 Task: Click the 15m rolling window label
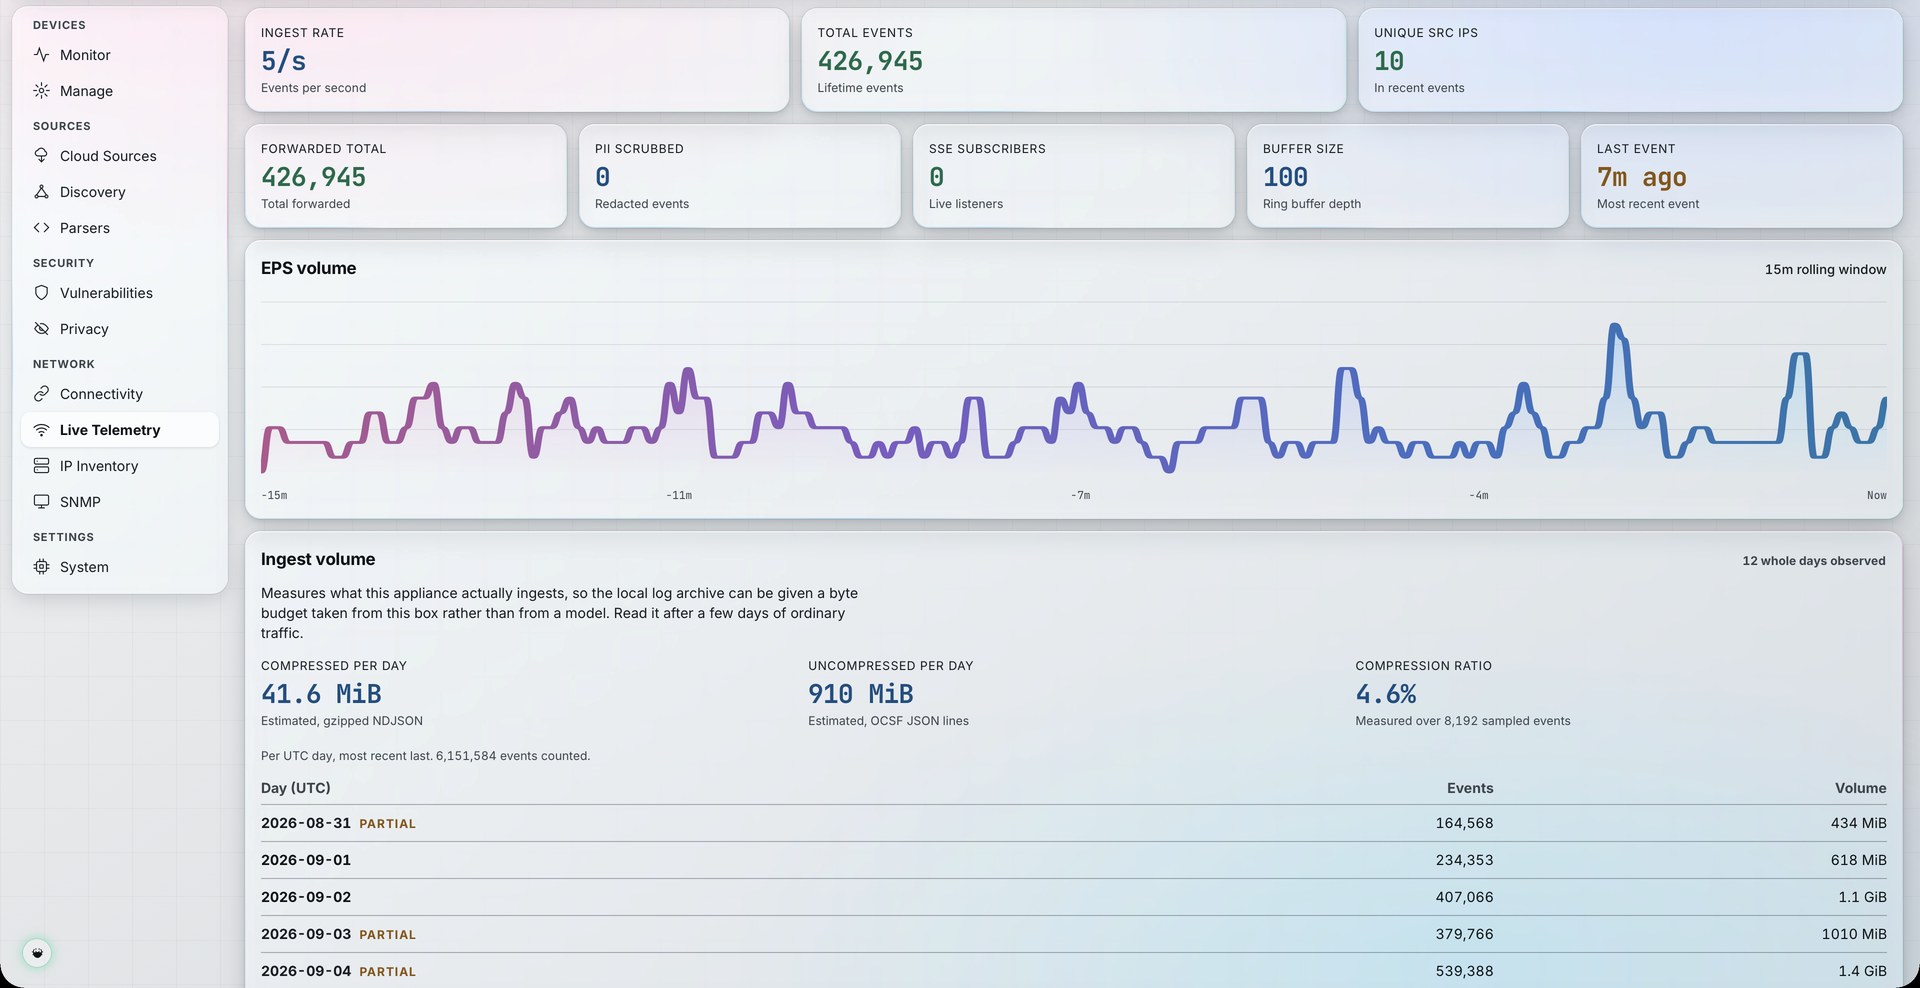point(1825,269)
